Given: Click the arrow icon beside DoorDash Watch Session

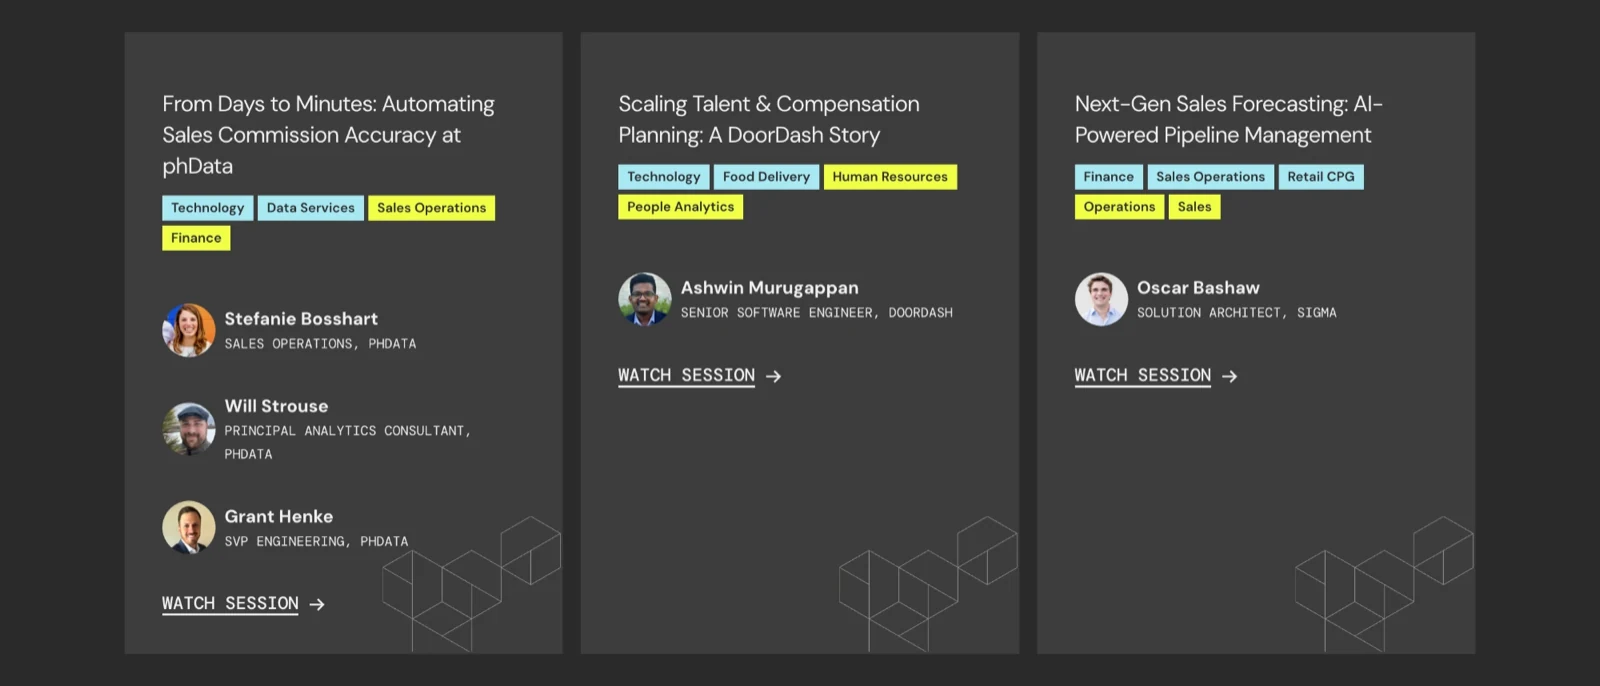Looking at the screenshot, I should point(773,376).
